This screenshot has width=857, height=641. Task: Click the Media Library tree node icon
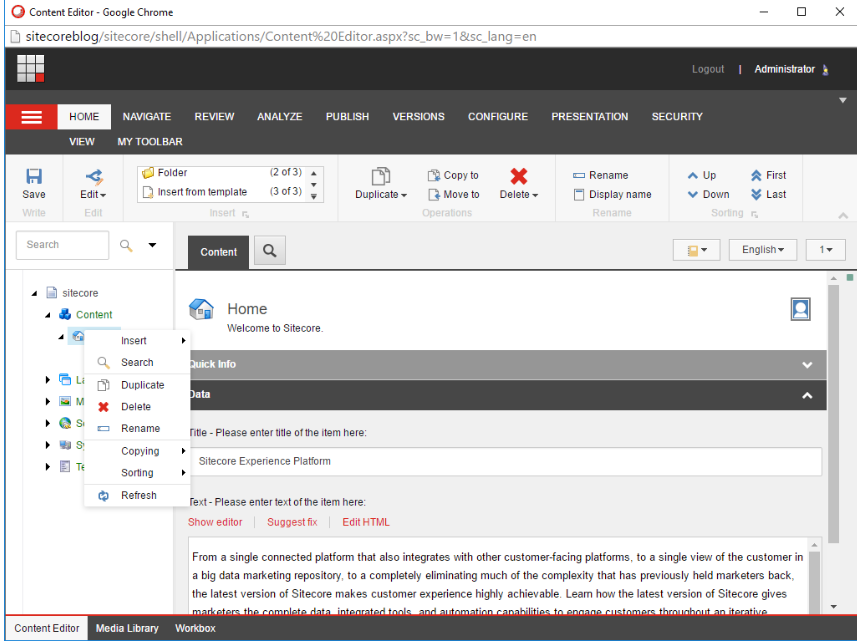point(65,401)
